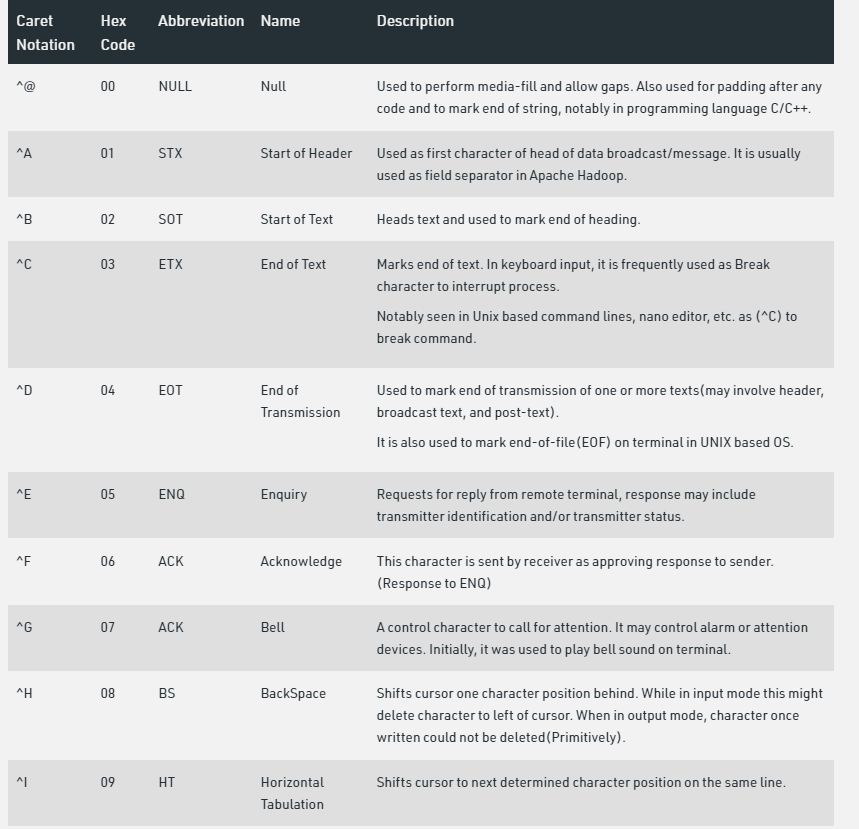Click the End of Transmission name cell
Image resolution: width=859 pixels, height=829 pixels.
(x=300, y=401)
